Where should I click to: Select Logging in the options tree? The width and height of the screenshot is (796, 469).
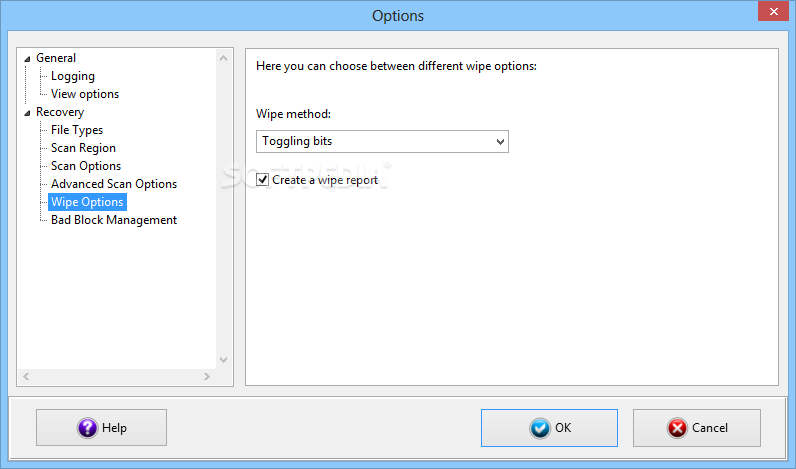[x=73, y=76]
